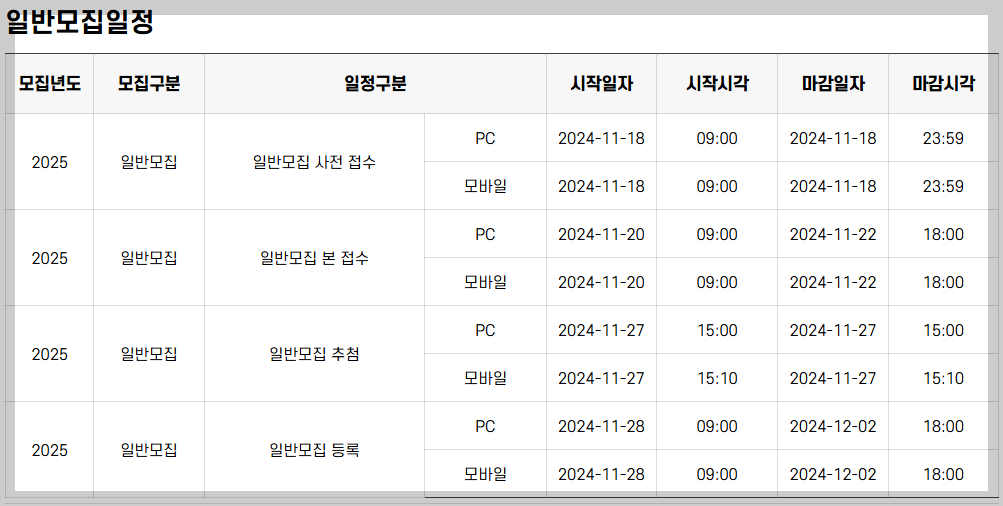Click 마감시각 15:10 in 추첨 모바일 row
The width and height of the screenshot is (1003, 506).
[944, 378]
